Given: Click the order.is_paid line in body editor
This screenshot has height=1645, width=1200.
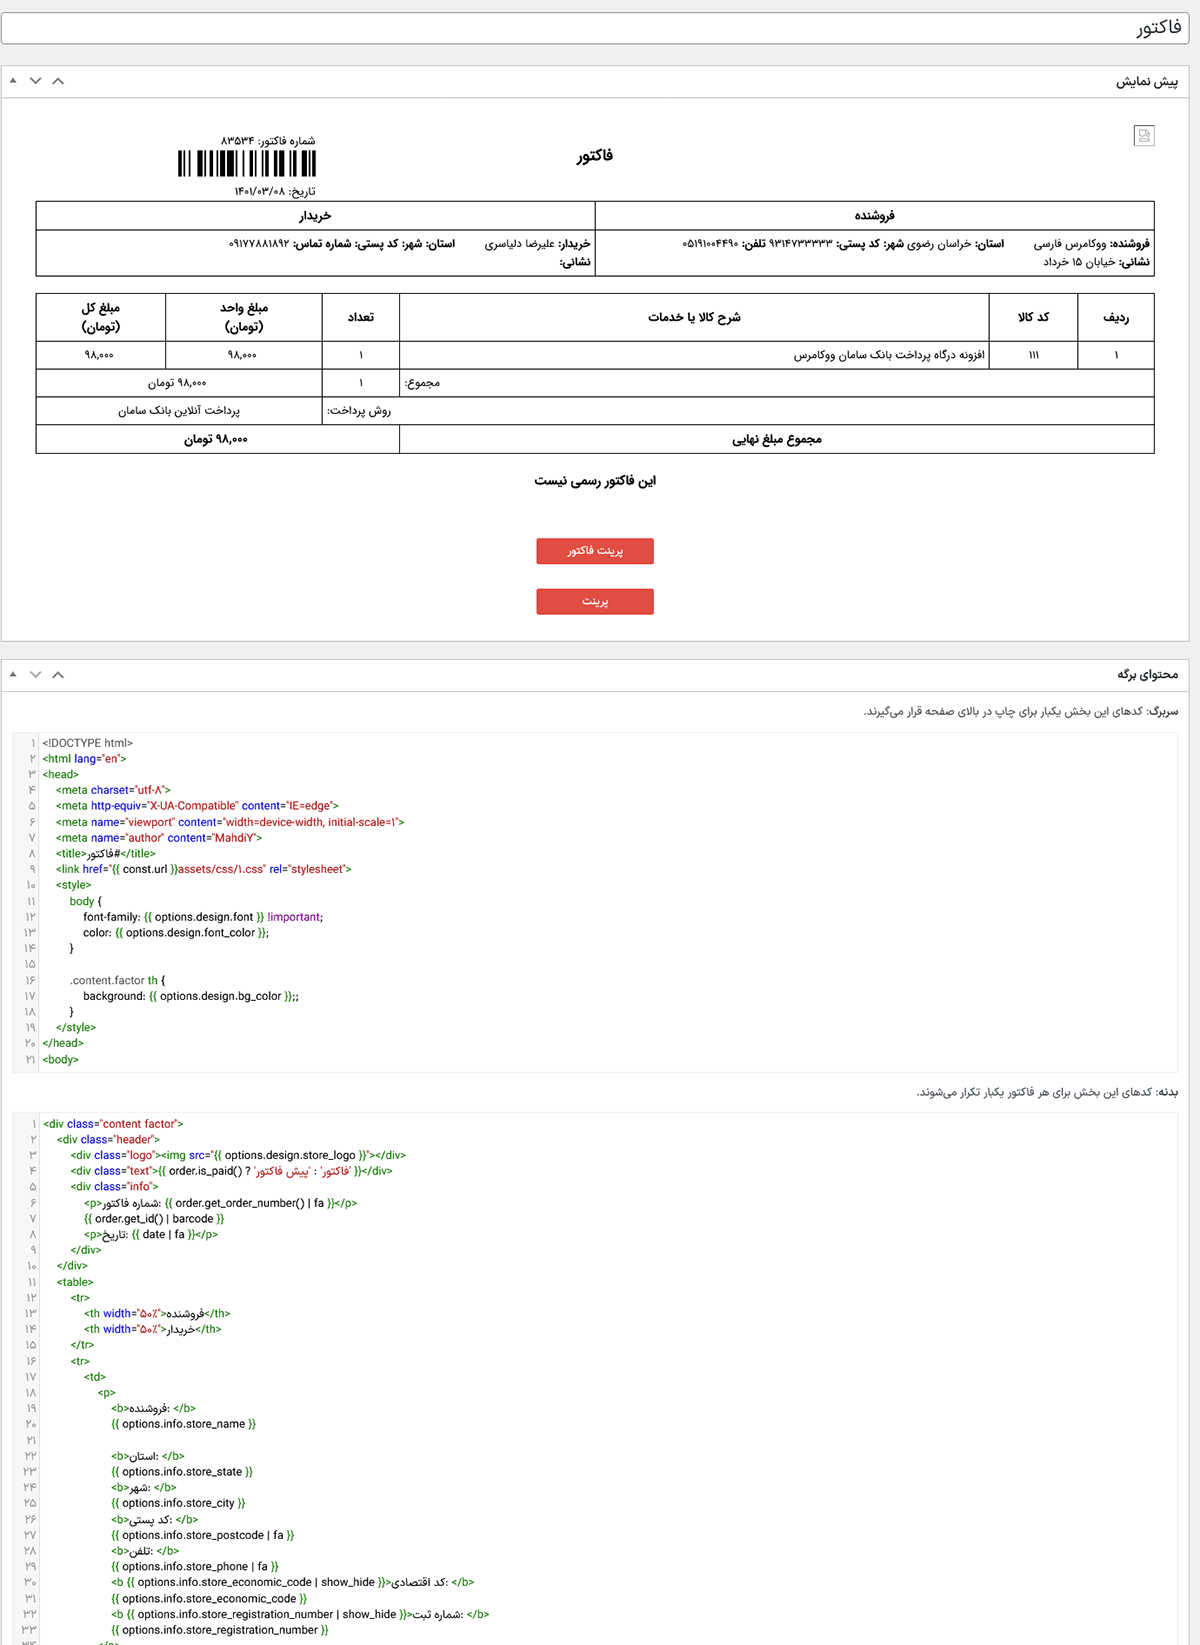Looking at the screenshot, I should (x=231, y=1171).
